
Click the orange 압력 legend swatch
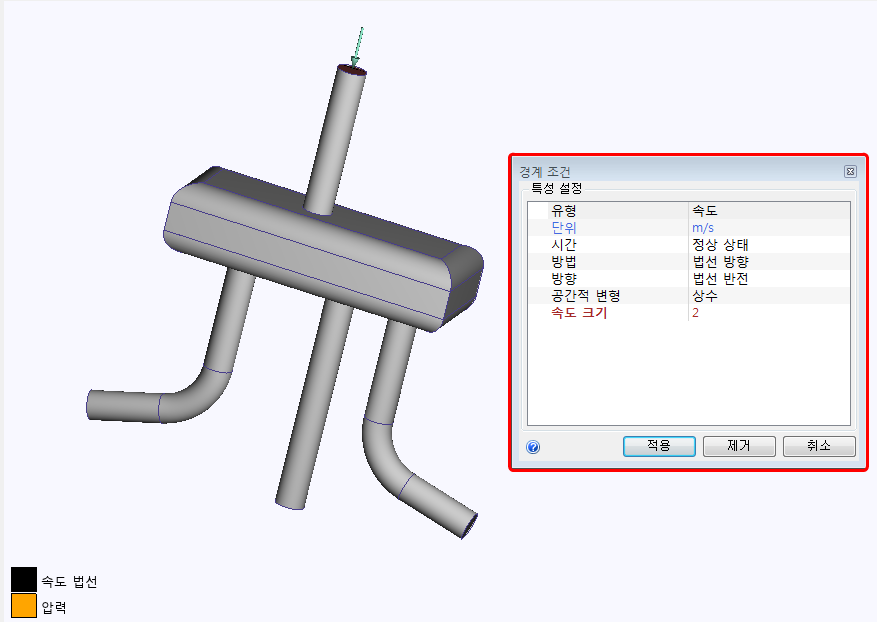pos(22,603)
